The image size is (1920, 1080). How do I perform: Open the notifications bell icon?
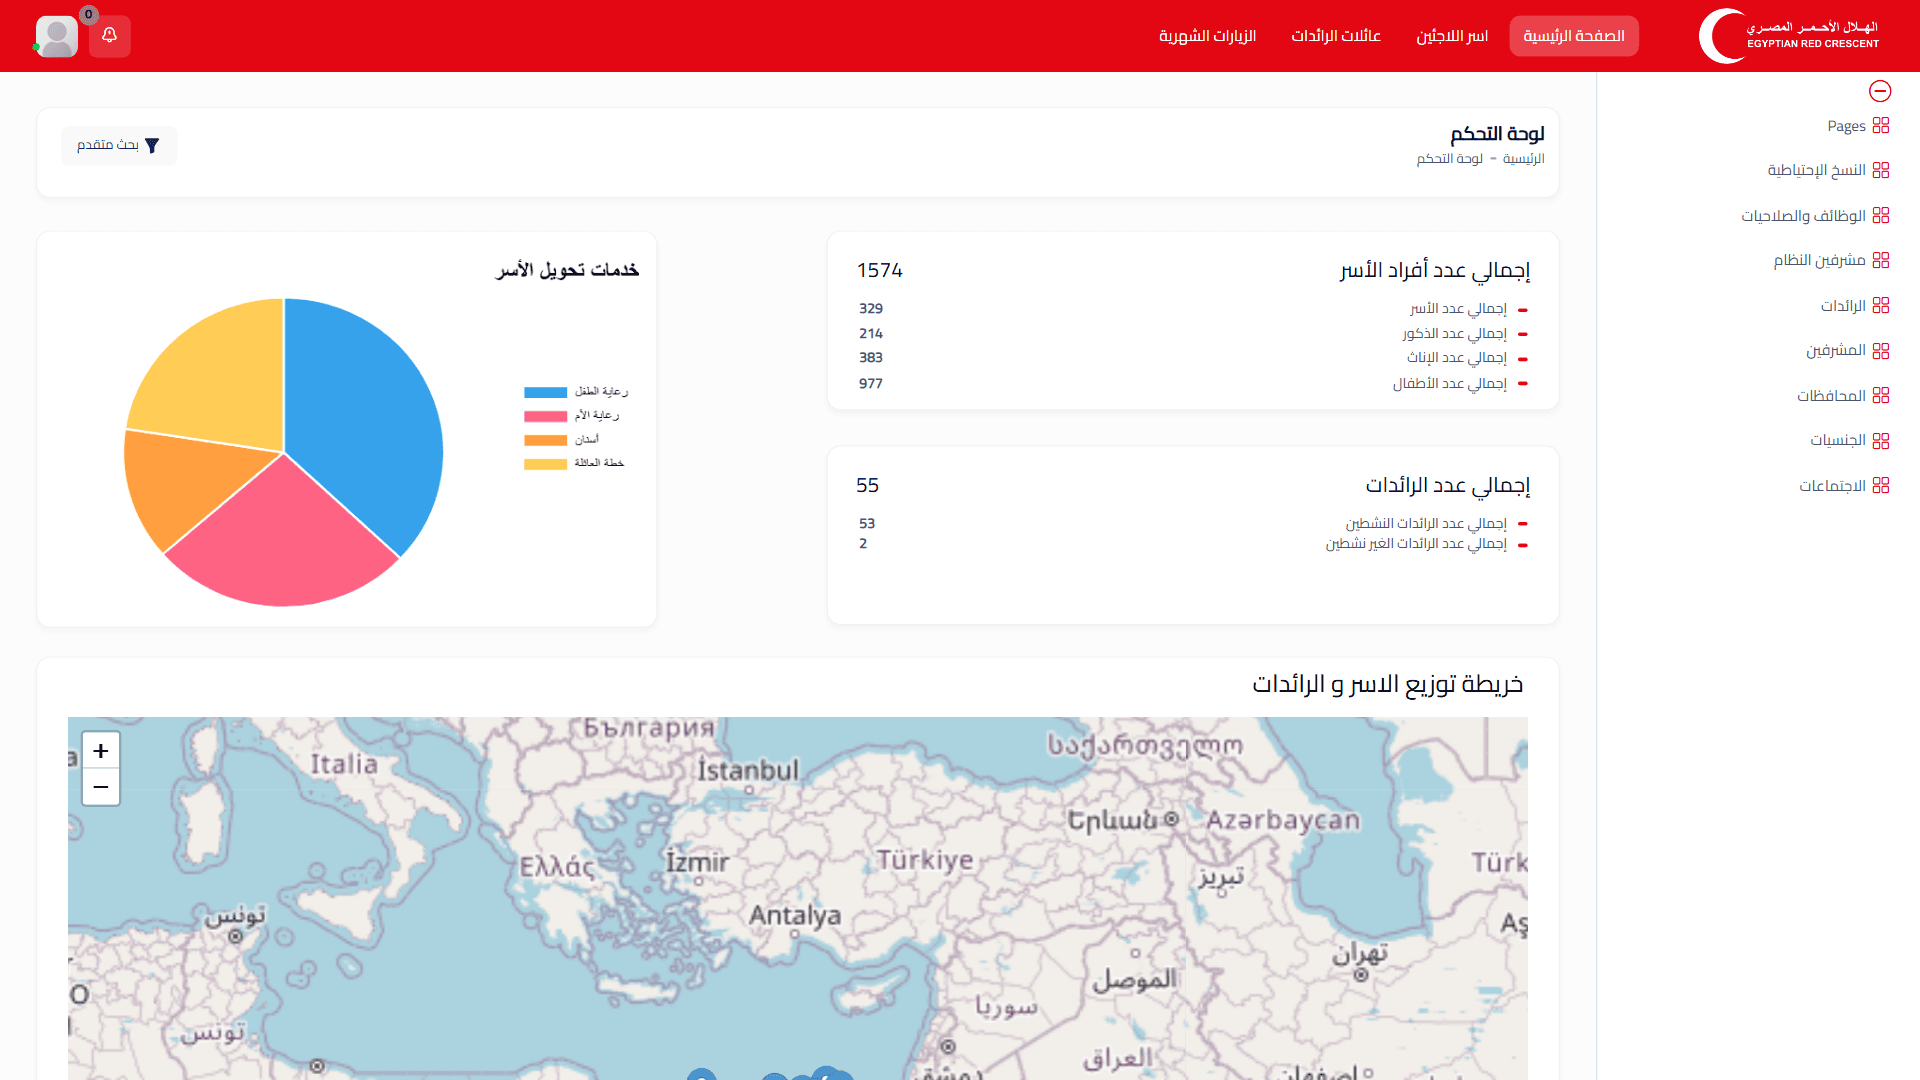[x=110, y=36]
